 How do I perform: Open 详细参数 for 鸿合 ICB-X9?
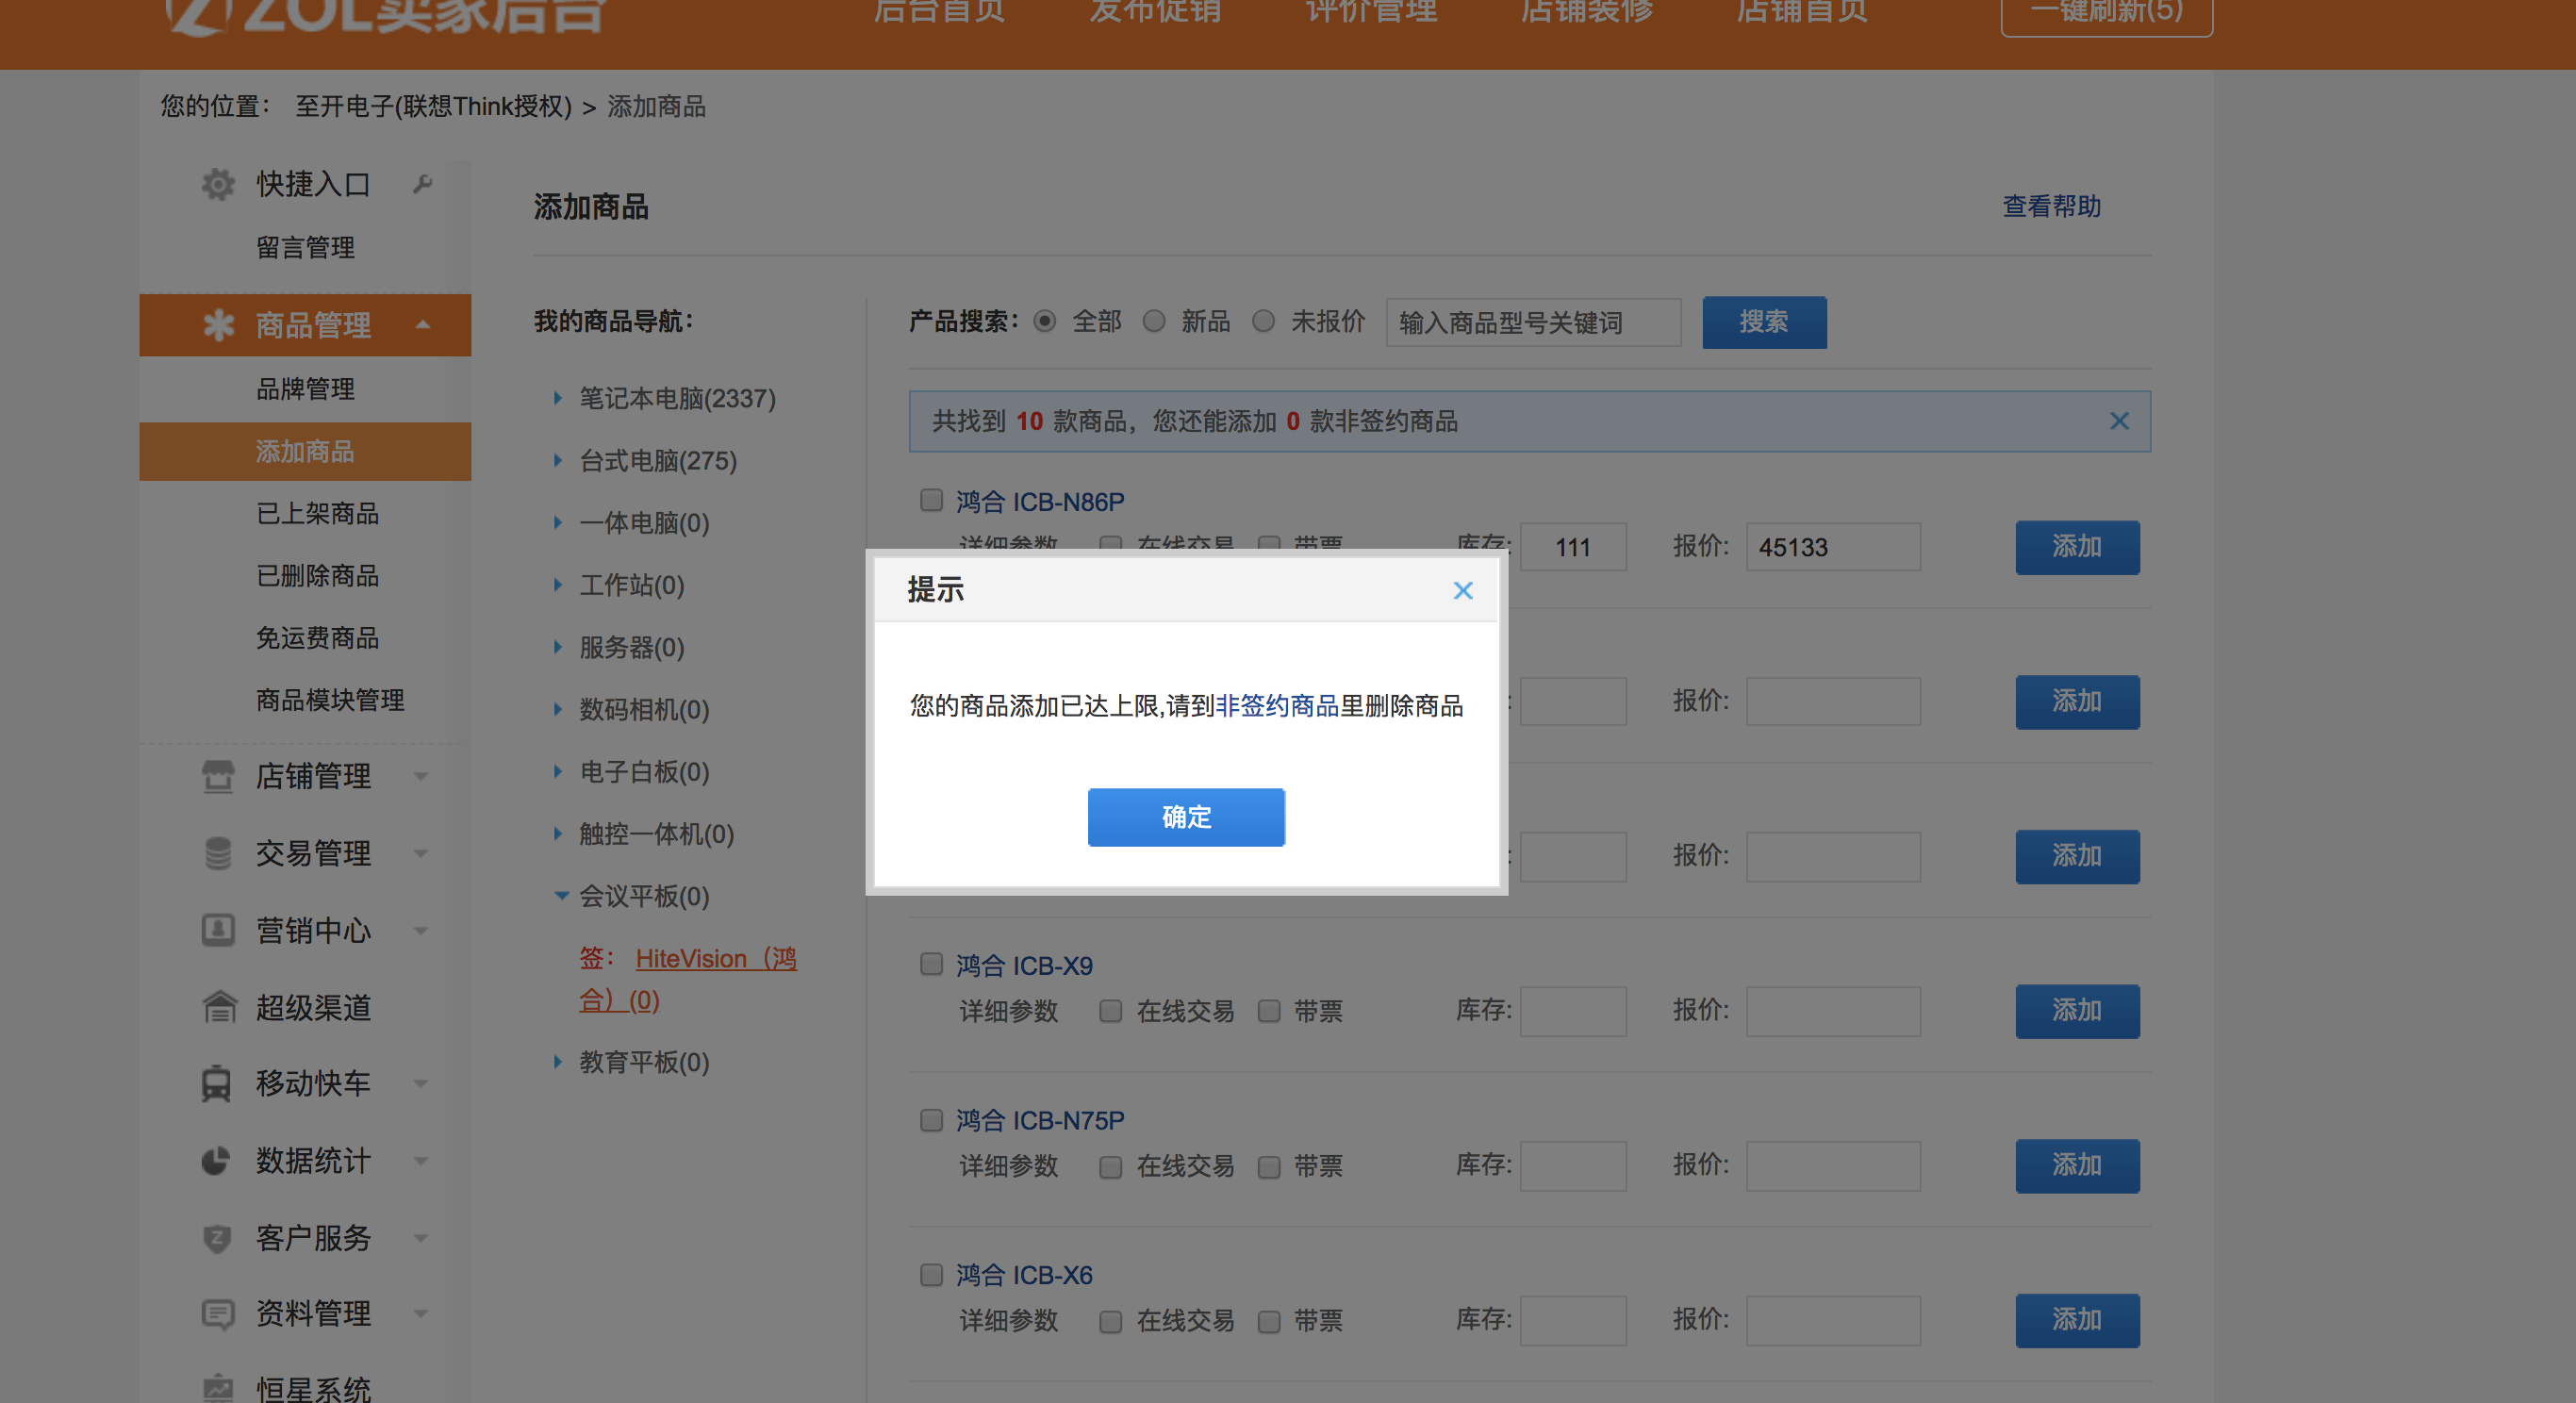pos(1008,1011)
